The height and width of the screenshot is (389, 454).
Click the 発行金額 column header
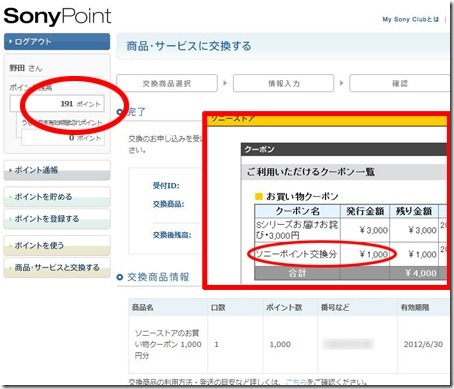(x=365, y=211)
